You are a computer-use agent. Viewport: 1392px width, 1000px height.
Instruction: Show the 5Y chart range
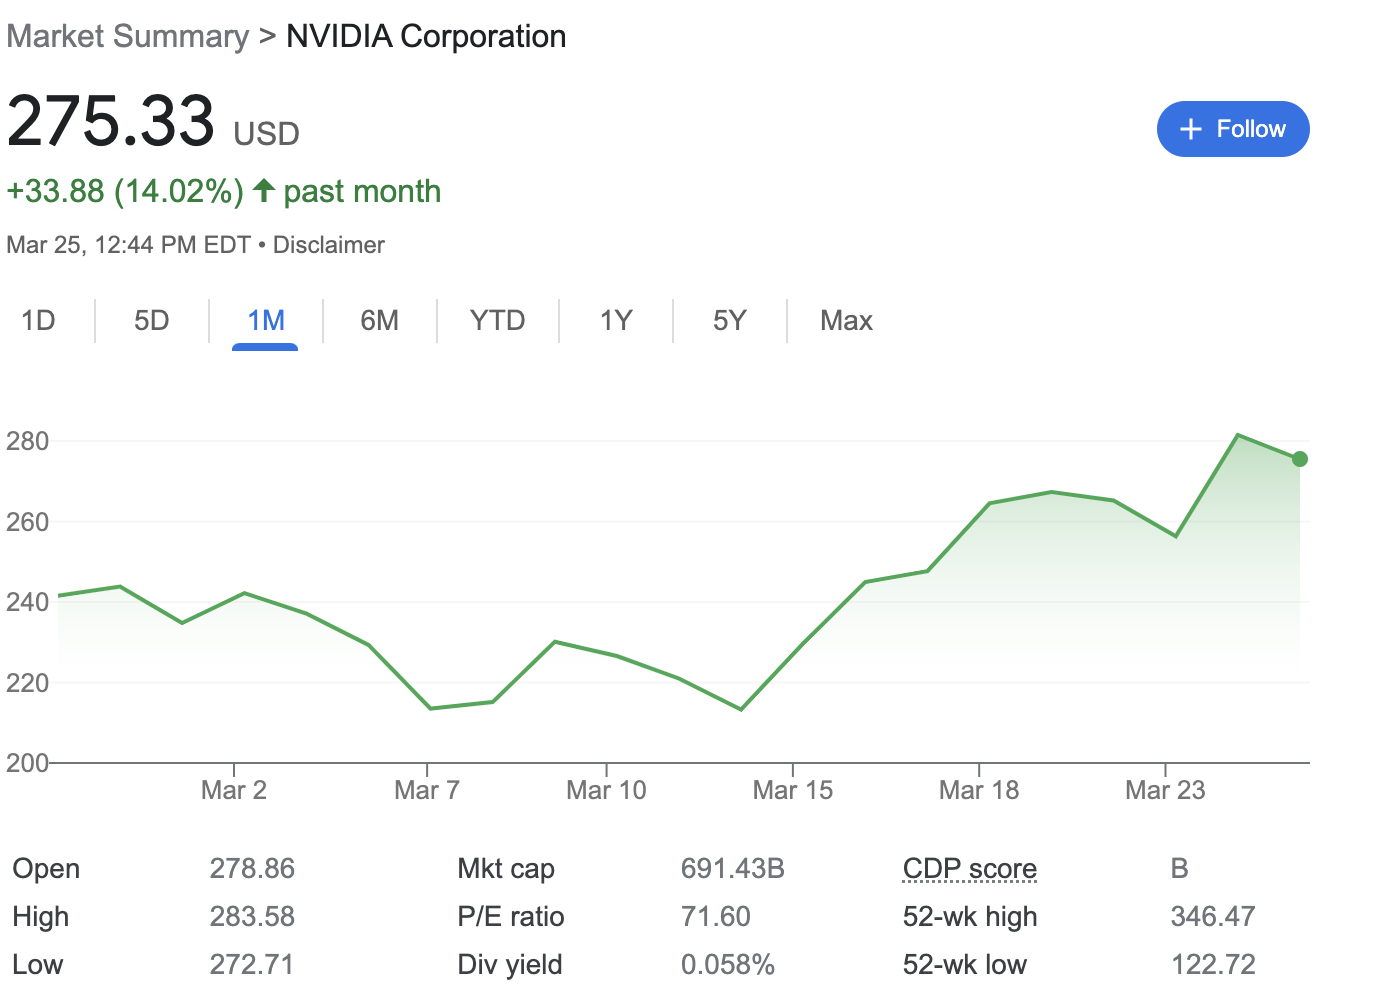[x=730, y=321]
